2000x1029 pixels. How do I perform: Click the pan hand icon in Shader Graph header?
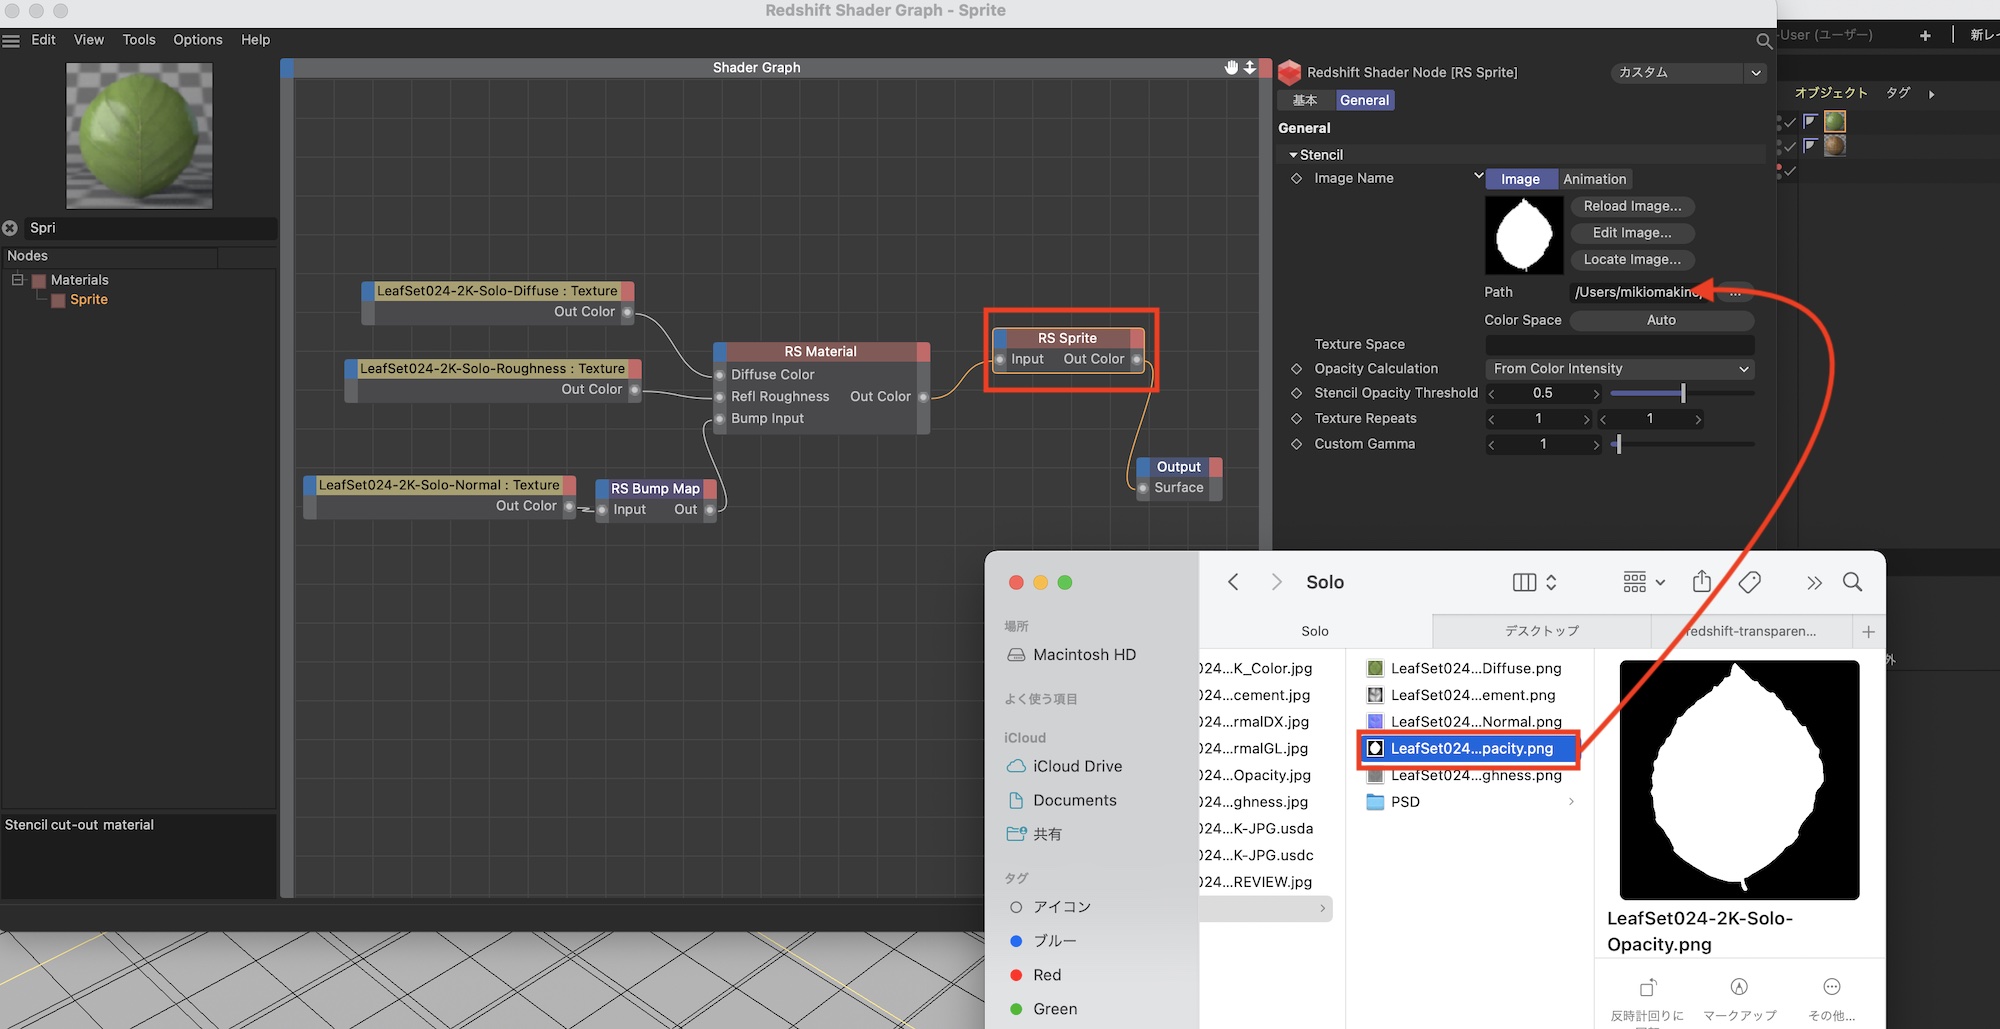[1231, 67]
